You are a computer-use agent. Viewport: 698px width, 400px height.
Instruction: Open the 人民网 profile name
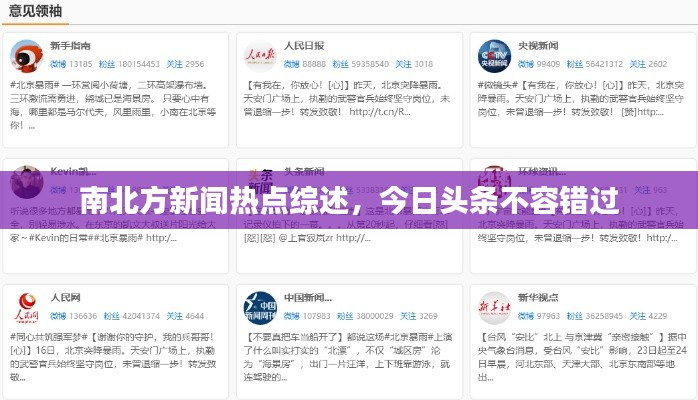[x=65, y=297]
